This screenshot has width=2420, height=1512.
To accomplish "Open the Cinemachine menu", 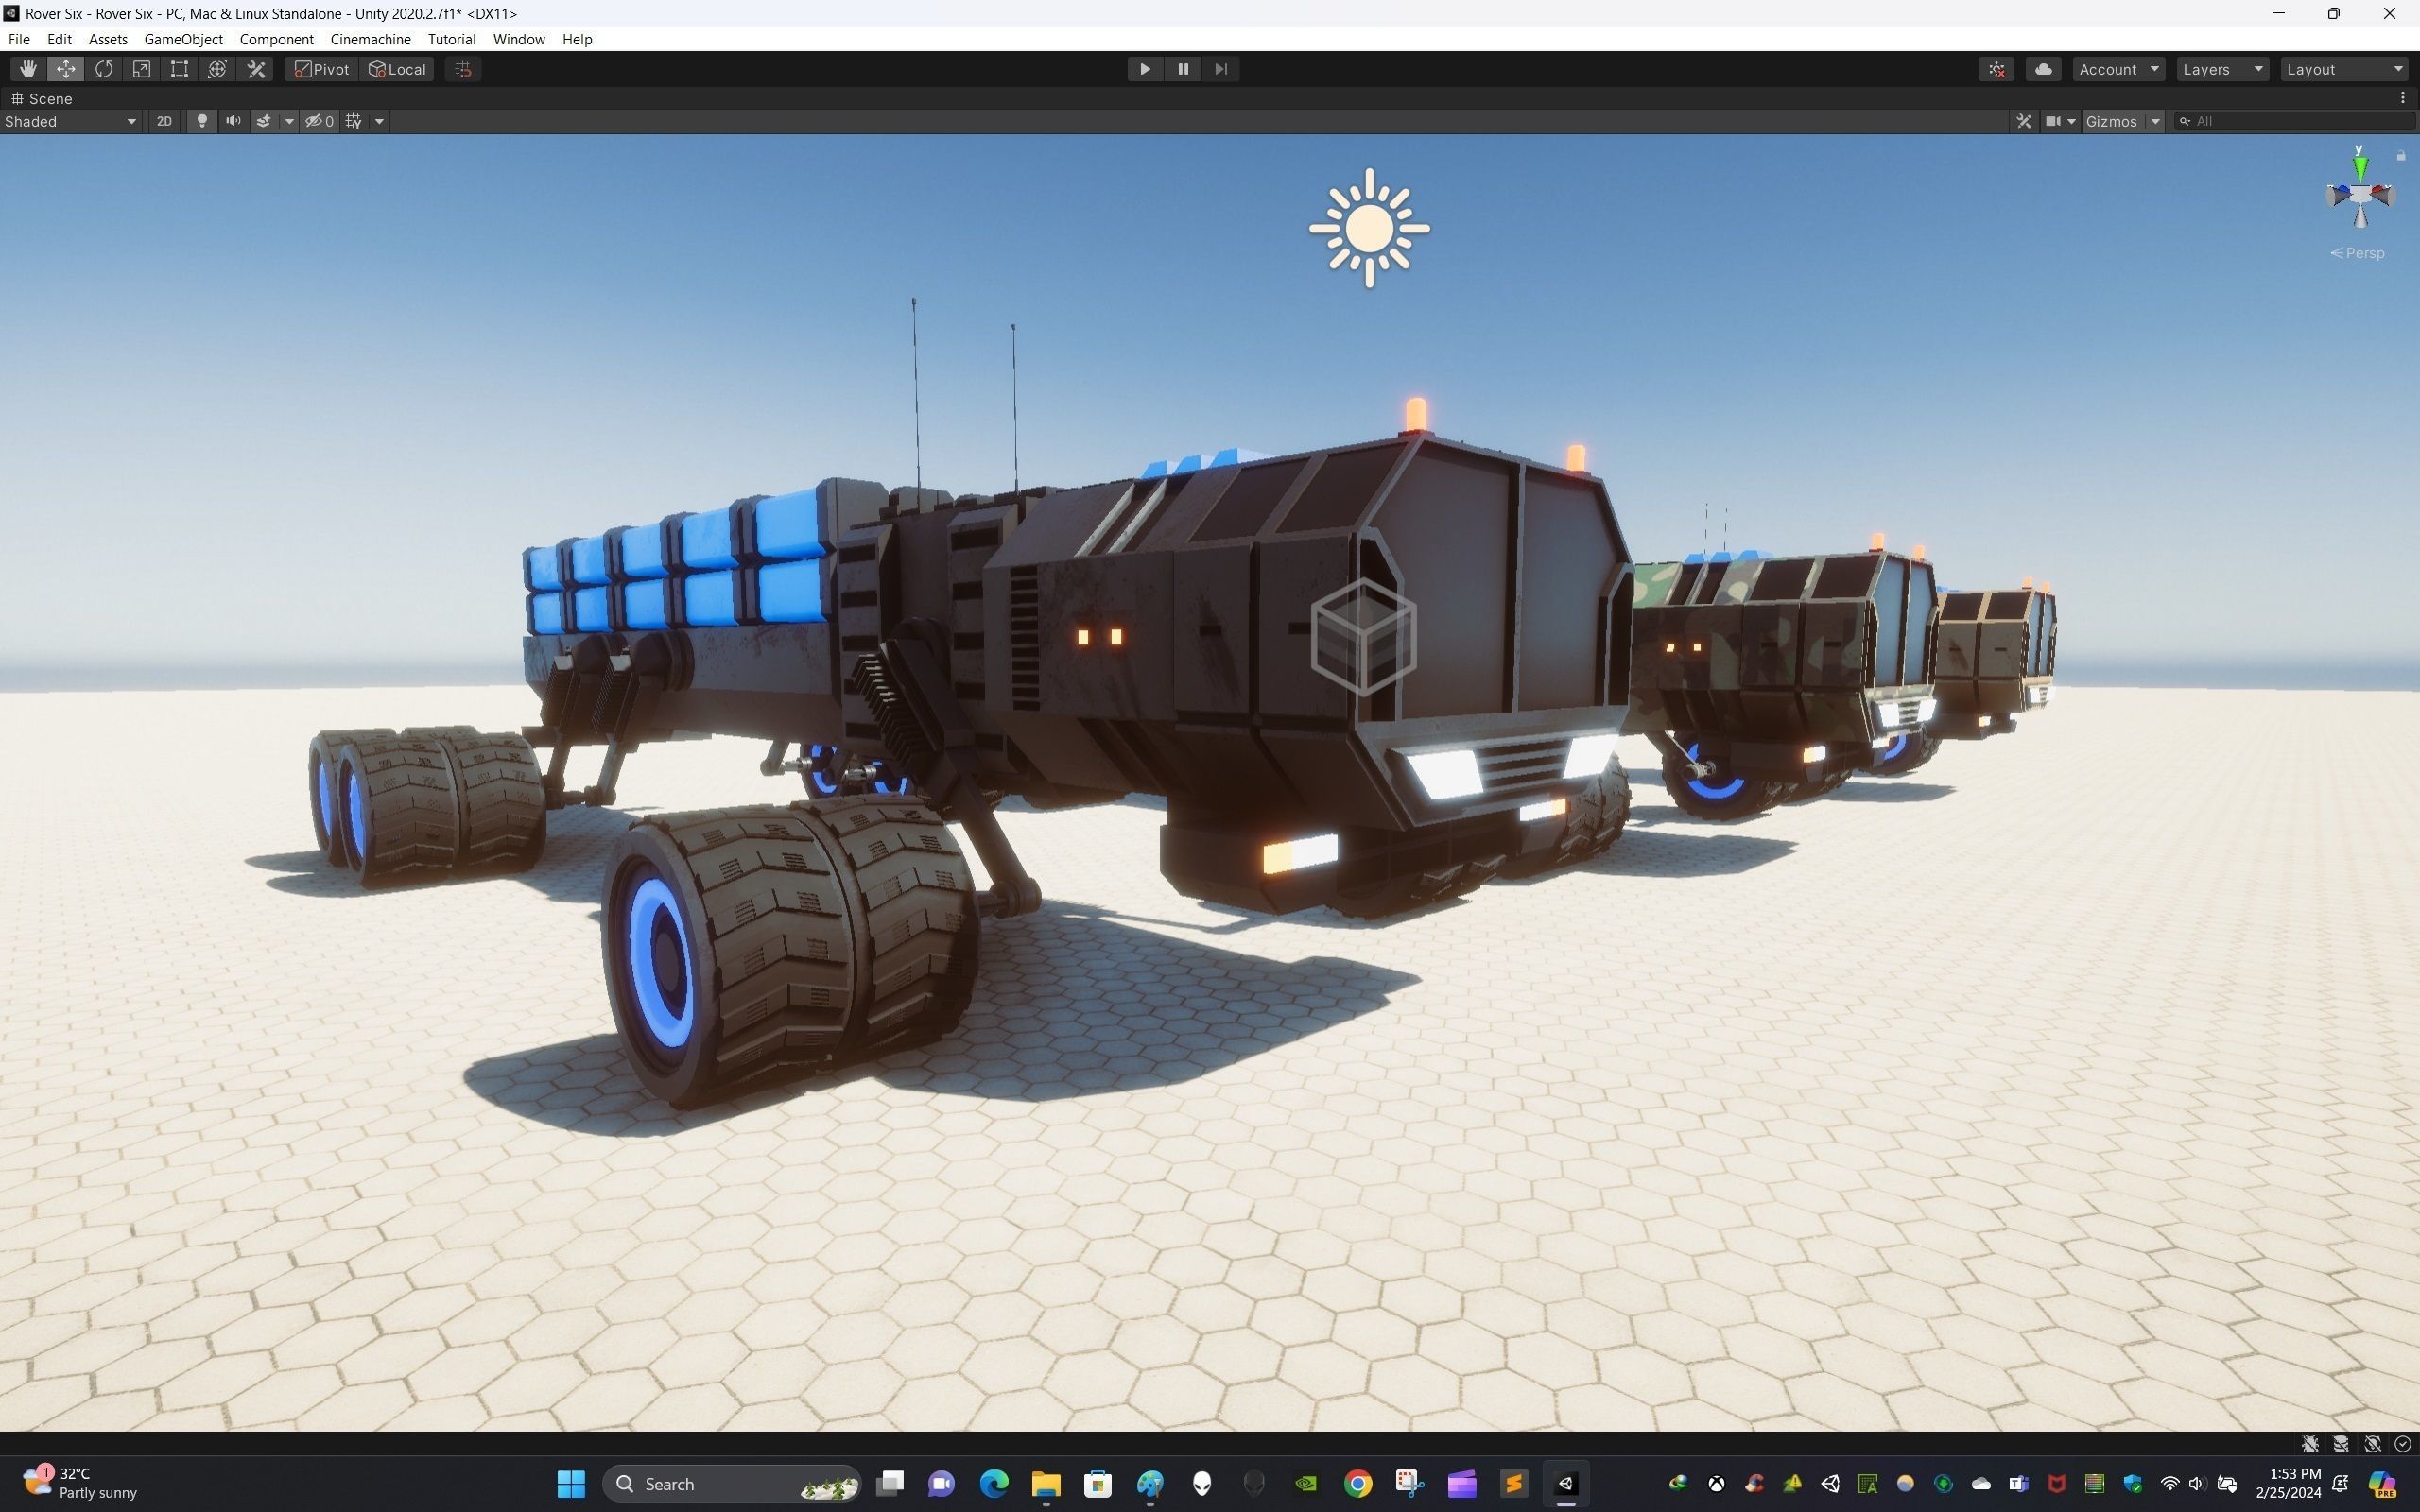I will pyautogui.click(x=370, y=39).
